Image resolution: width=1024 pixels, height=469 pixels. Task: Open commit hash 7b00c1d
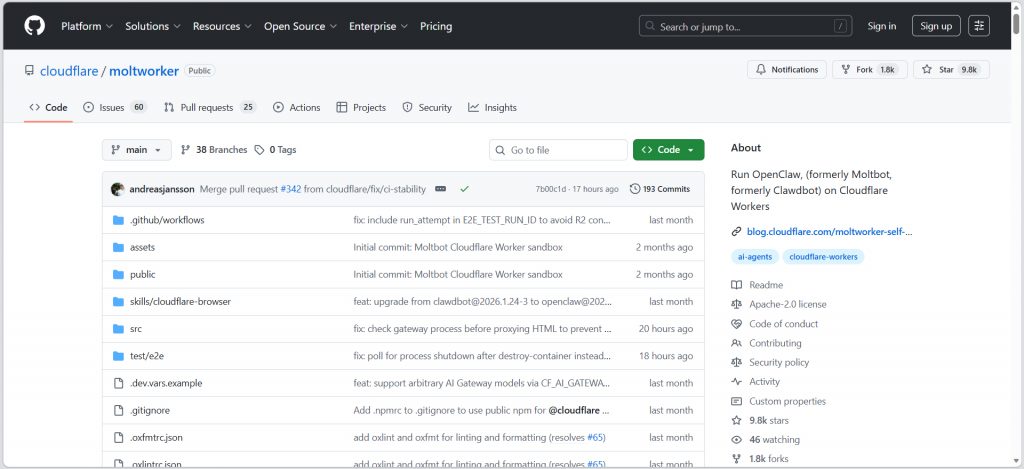(x=551, y=189)
